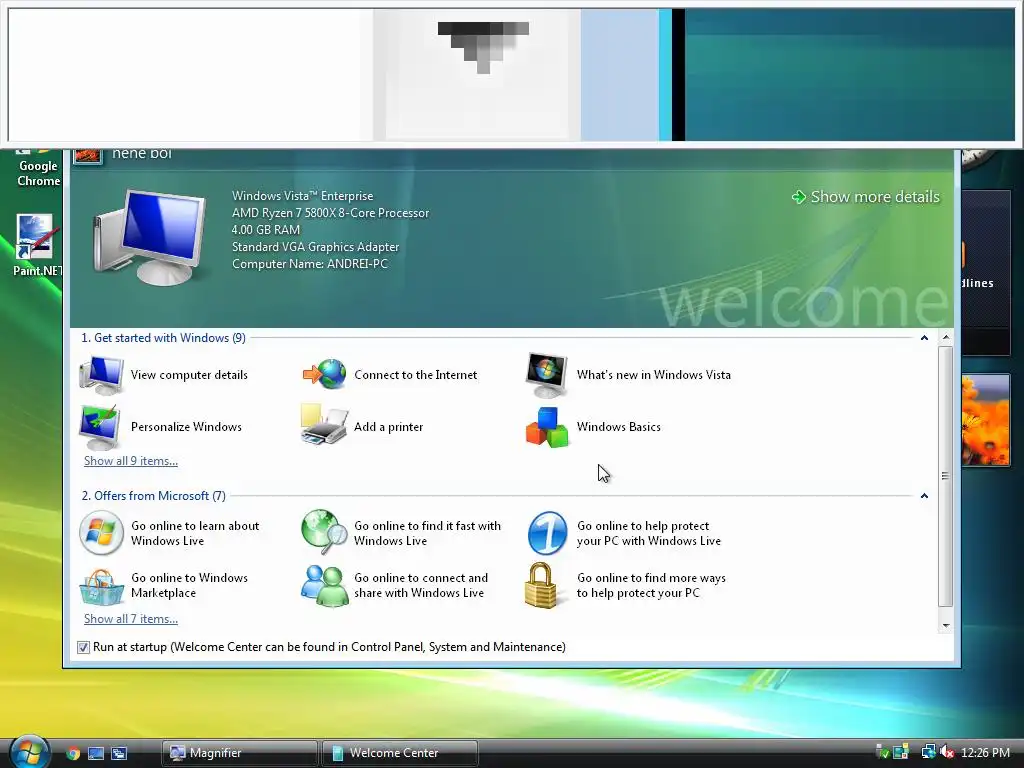The height and width of the screenshot is (768, 1024).
Task: Select Go online to find it fast text
Action: 427,533
